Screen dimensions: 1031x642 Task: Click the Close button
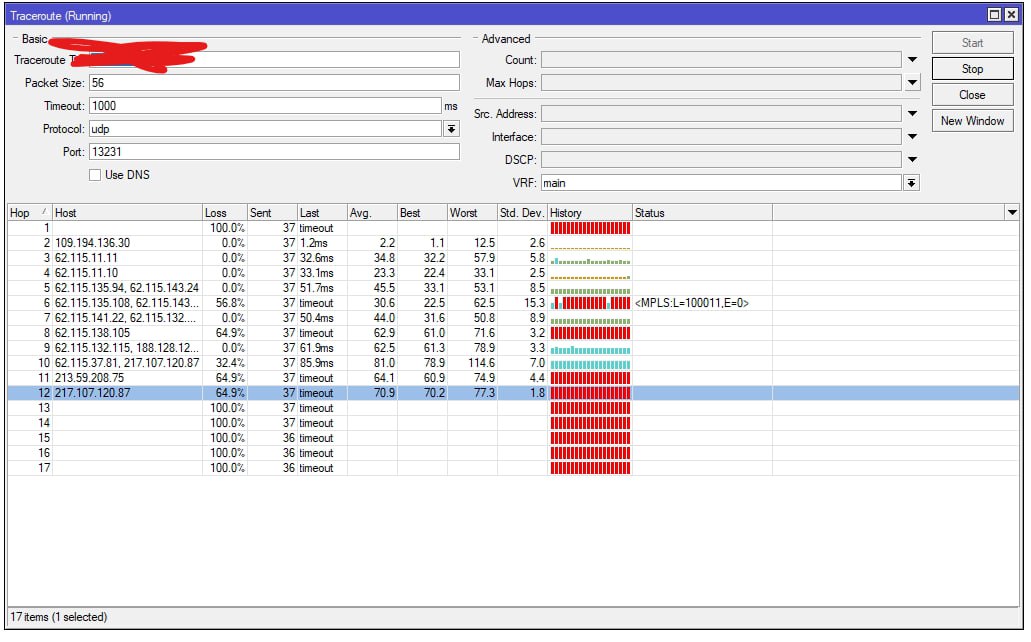(972, 95)
